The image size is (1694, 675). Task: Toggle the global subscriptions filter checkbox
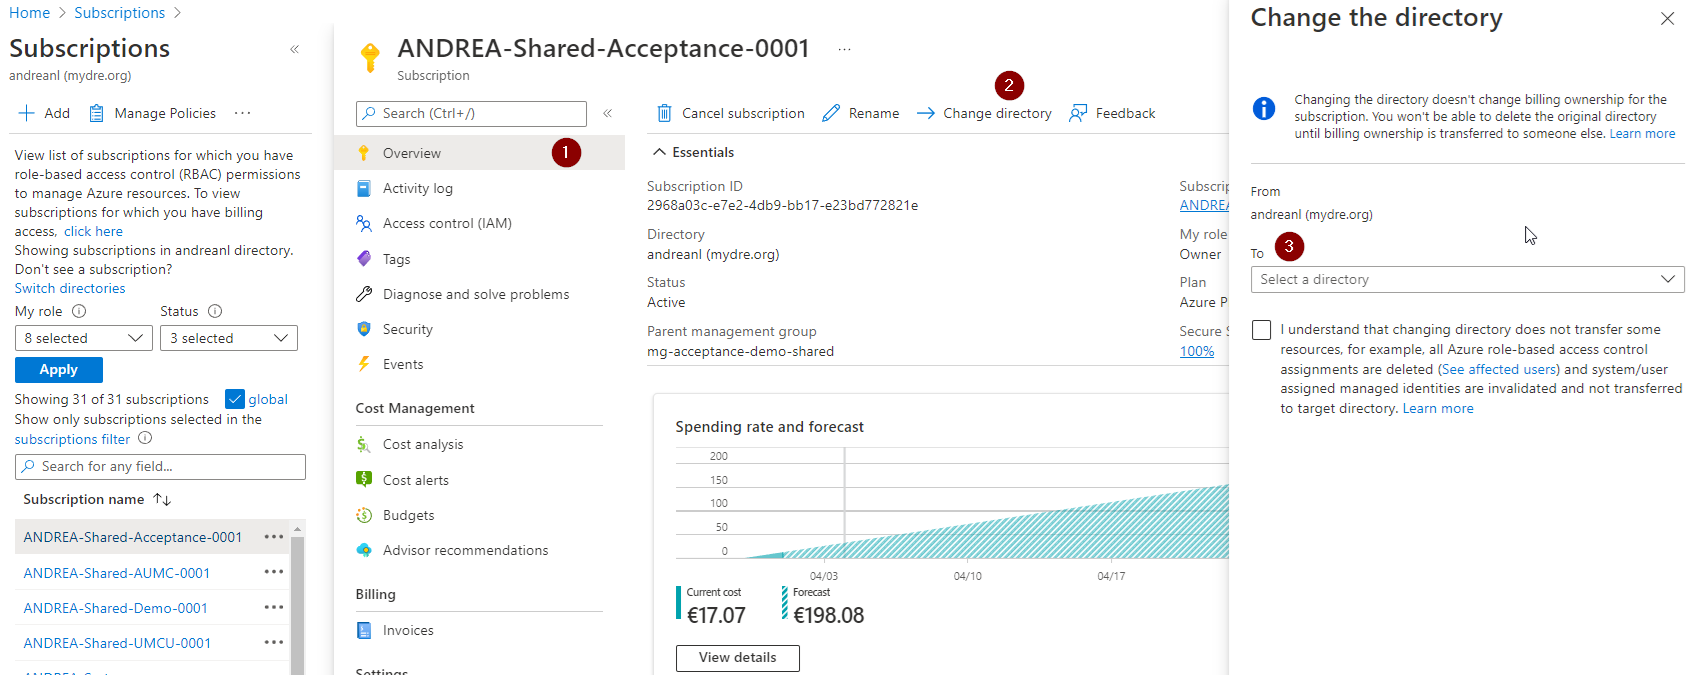click(x=235, y=399)
